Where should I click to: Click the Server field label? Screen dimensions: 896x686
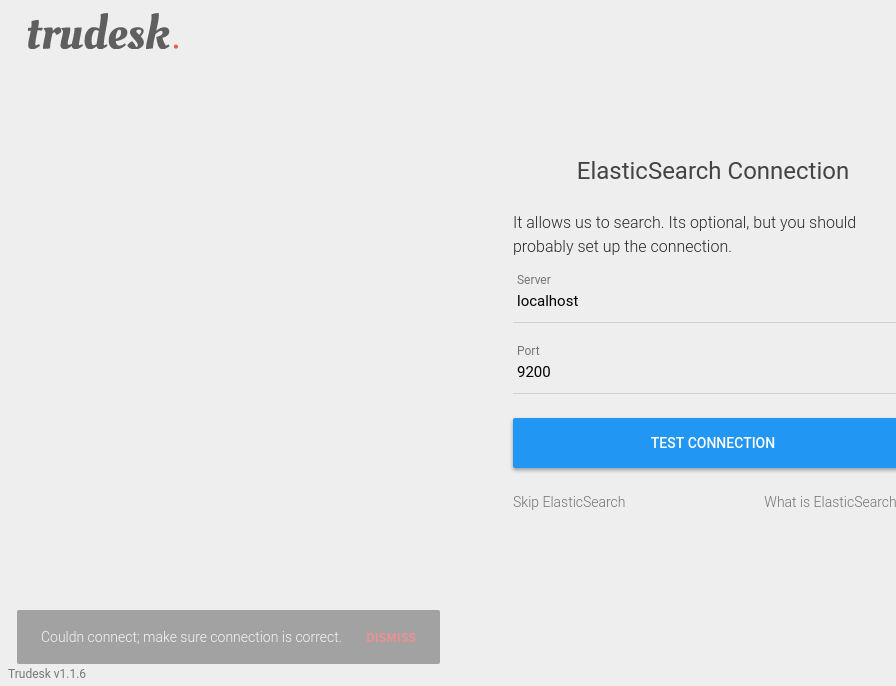coord(534,280)
